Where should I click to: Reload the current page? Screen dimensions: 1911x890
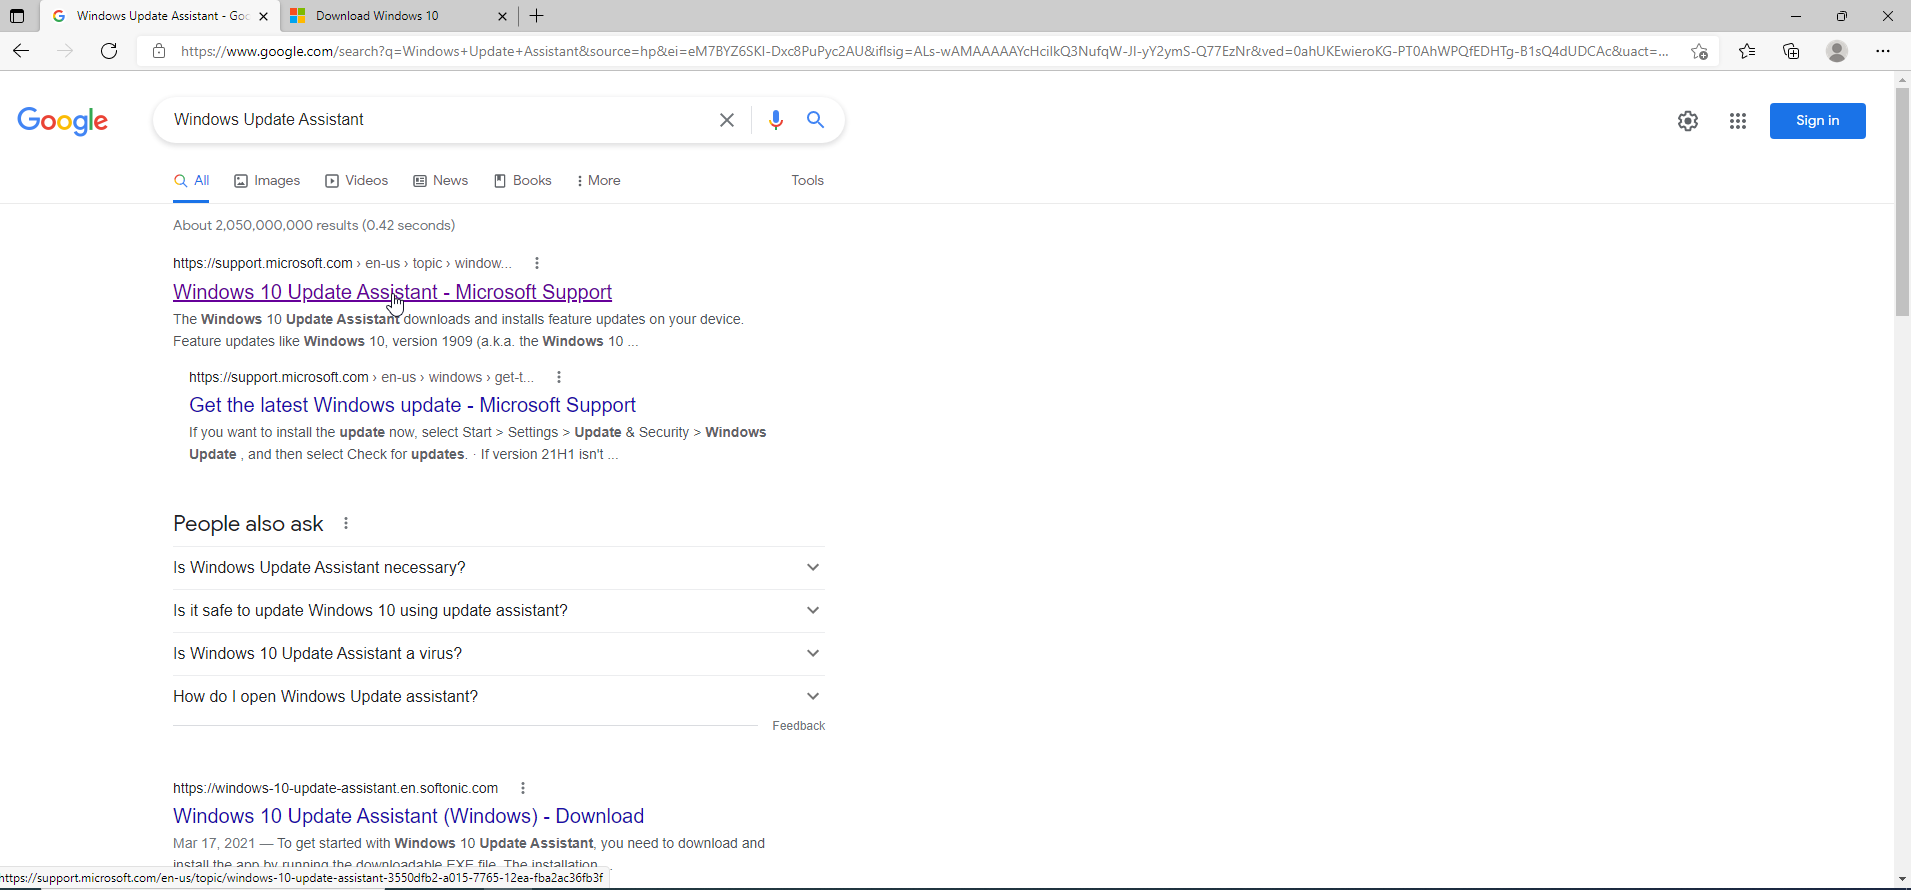[109, 51]
